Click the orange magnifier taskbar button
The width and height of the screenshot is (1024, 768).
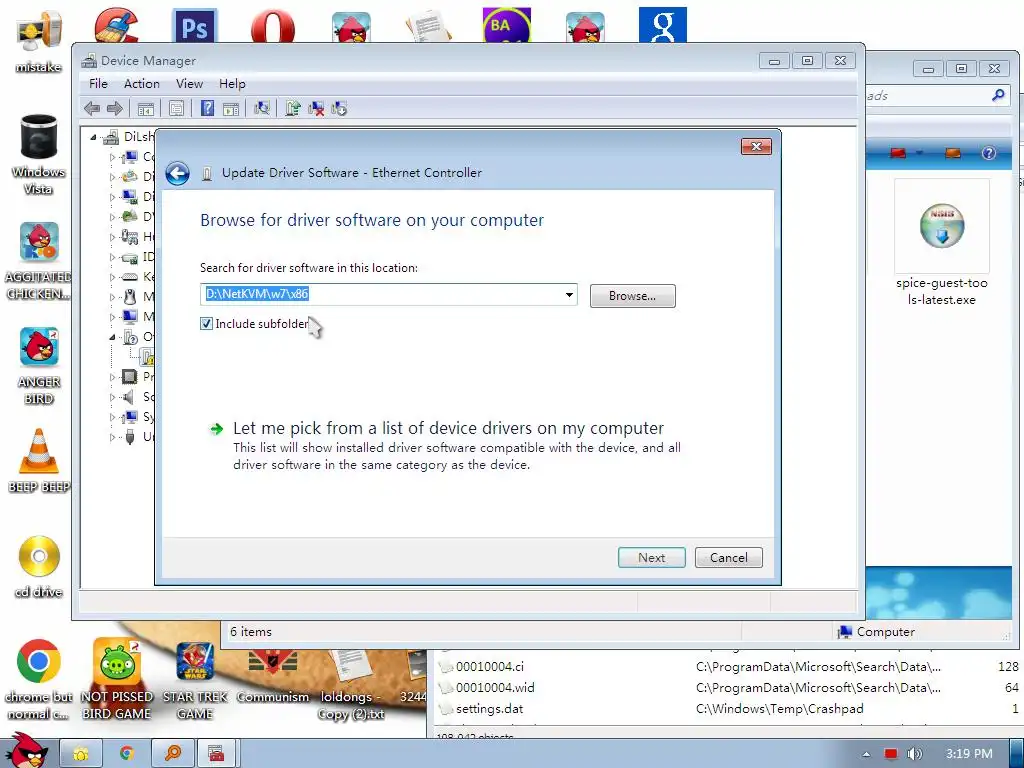(x=172, y=754)
